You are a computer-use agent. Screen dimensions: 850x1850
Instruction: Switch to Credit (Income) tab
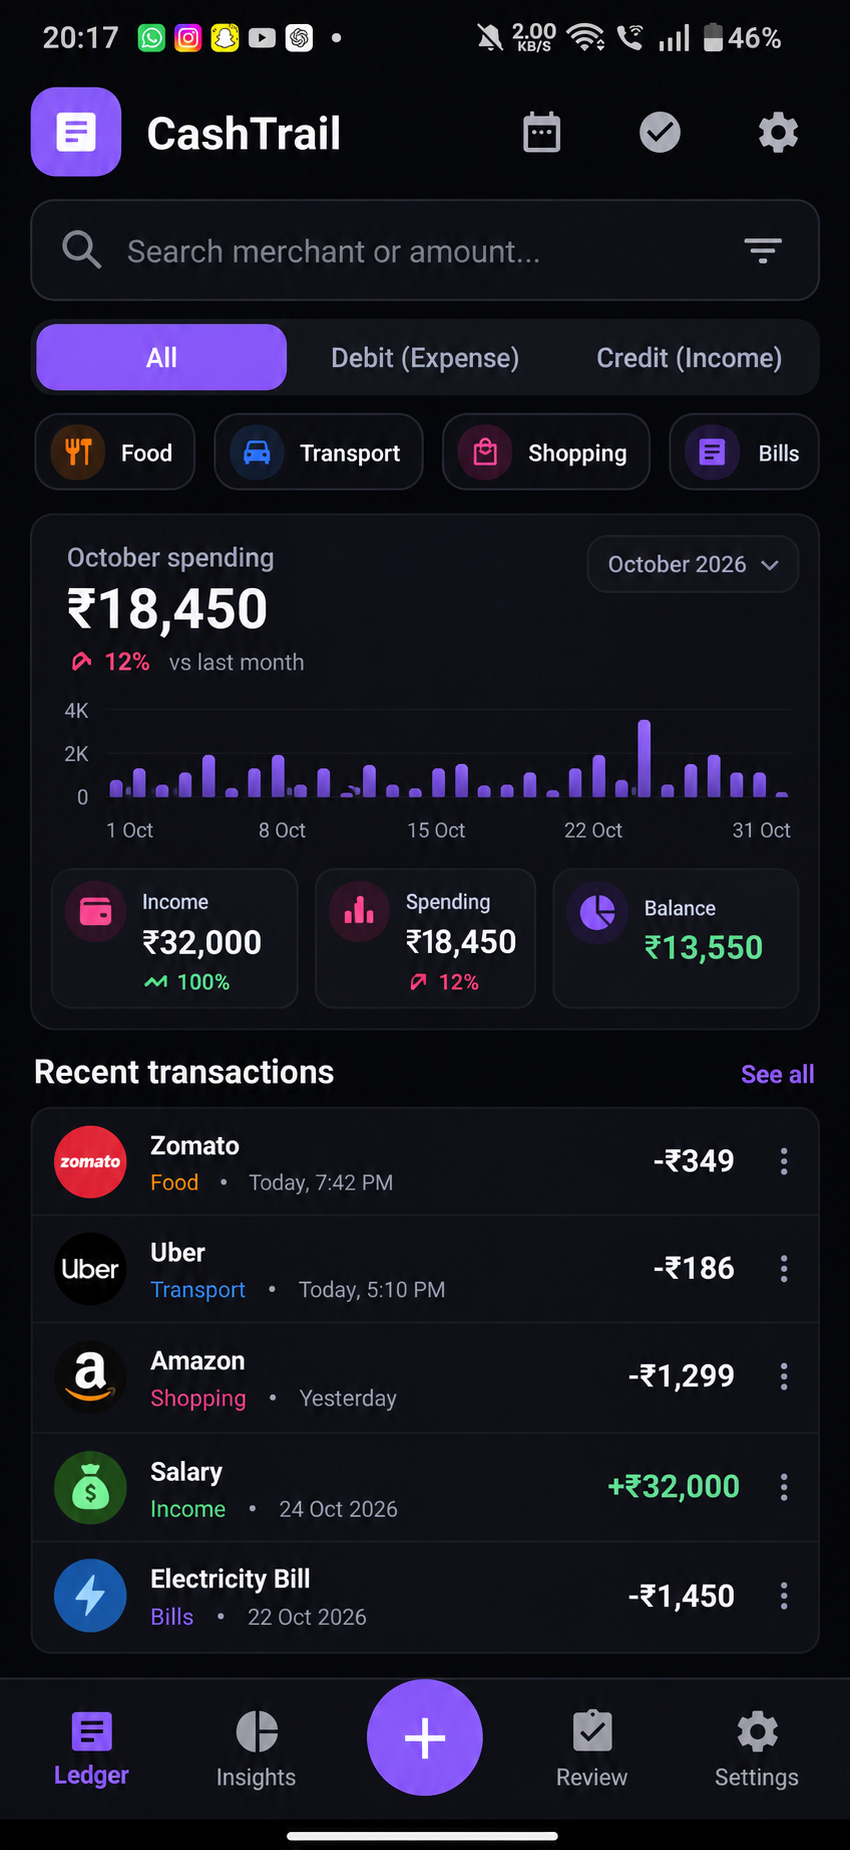coord(689,358)
